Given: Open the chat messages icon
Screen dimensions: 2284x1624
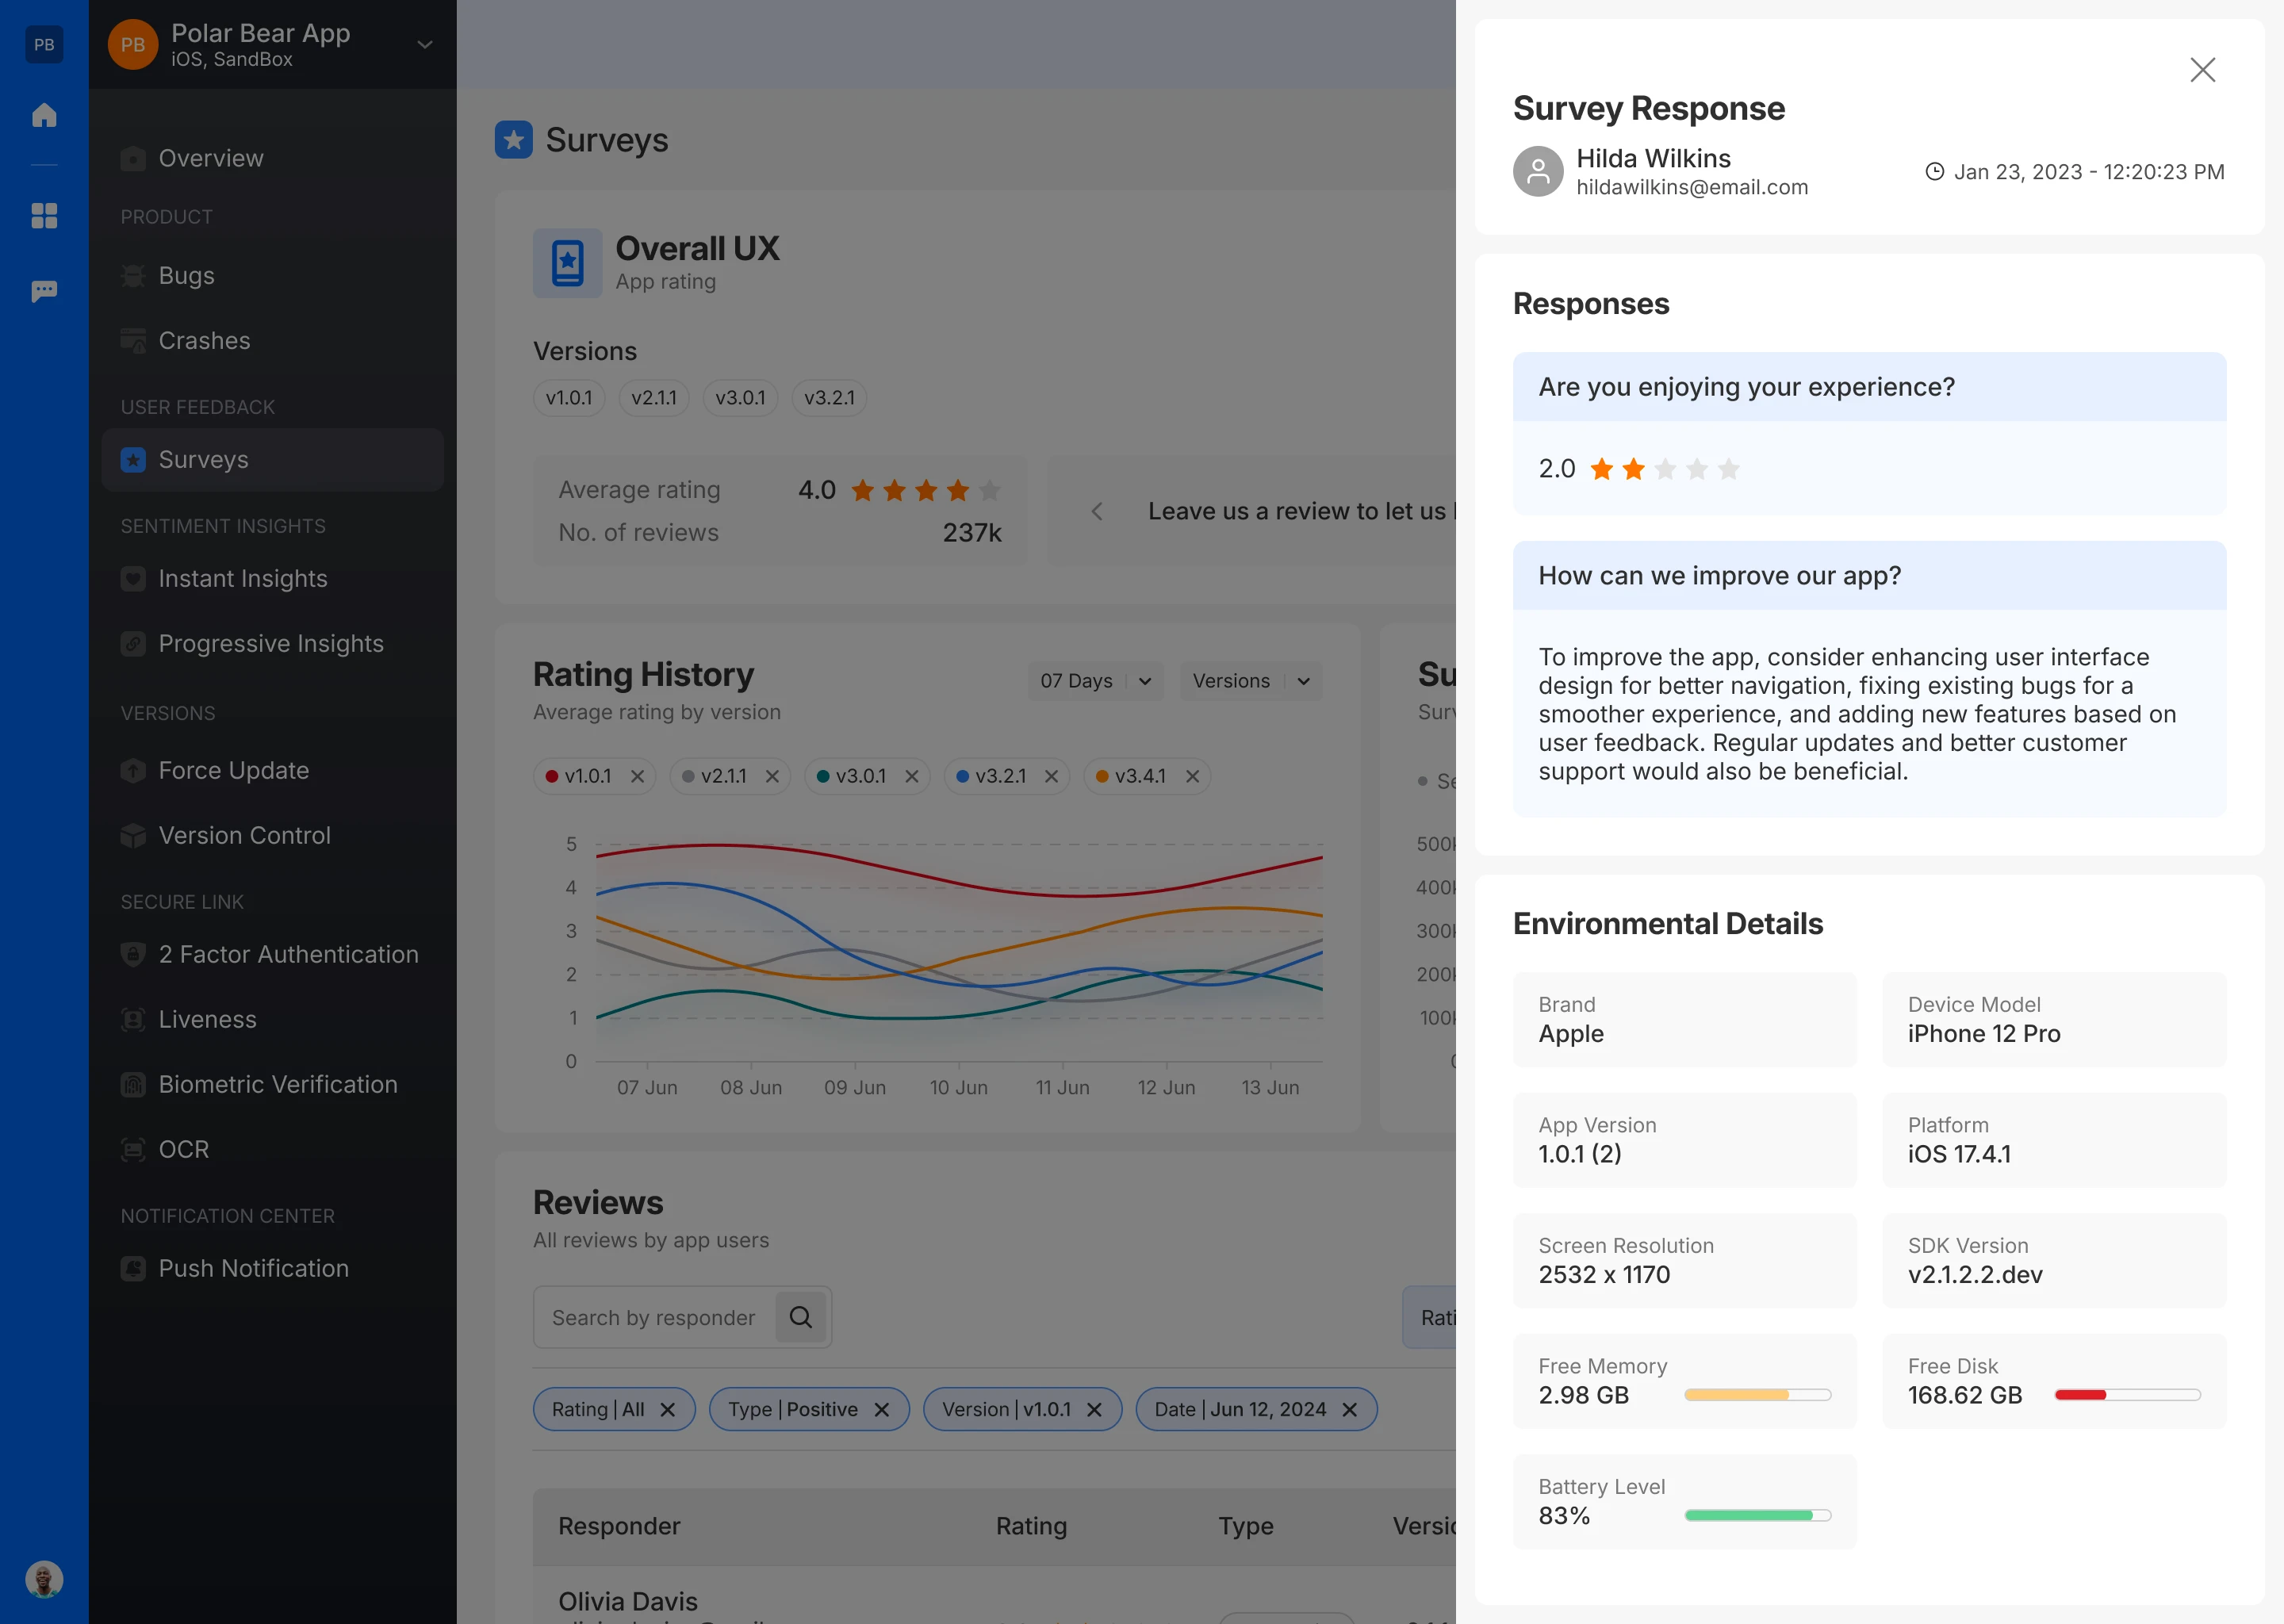Looking at the screenshot, I should coord(44,291).
